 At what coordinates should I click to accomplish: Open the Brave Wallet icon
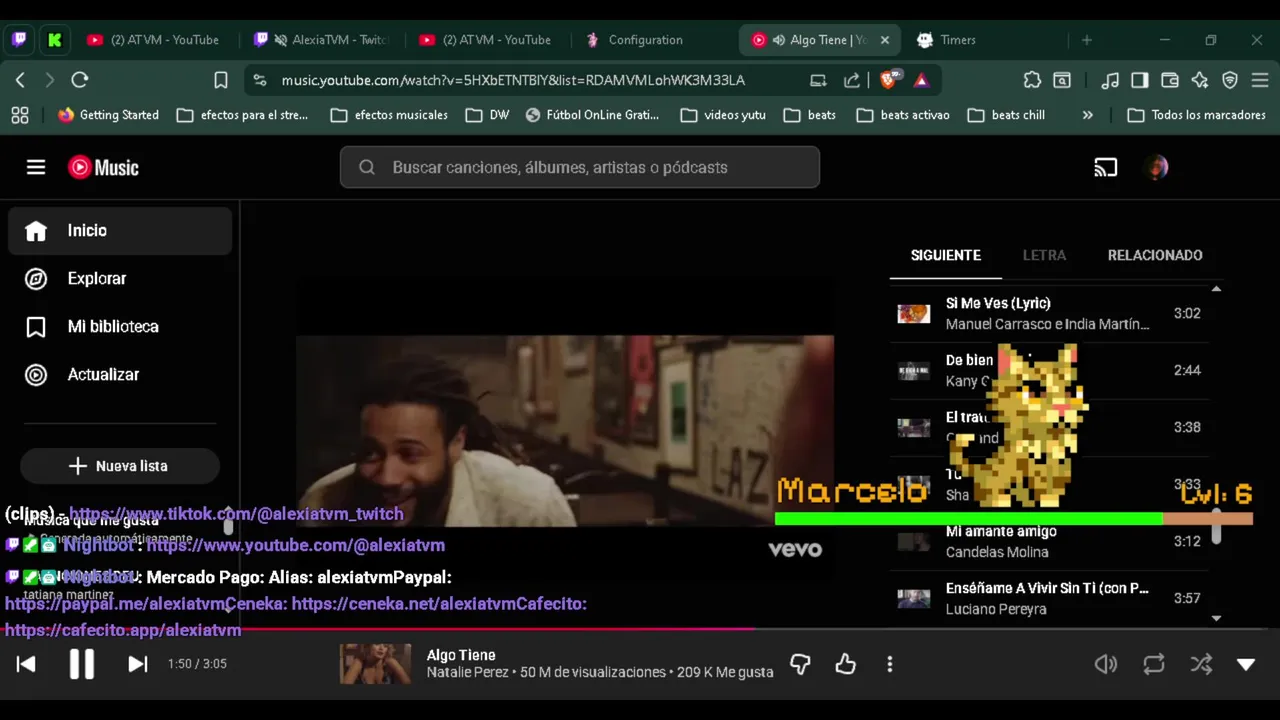[1170, 80]
